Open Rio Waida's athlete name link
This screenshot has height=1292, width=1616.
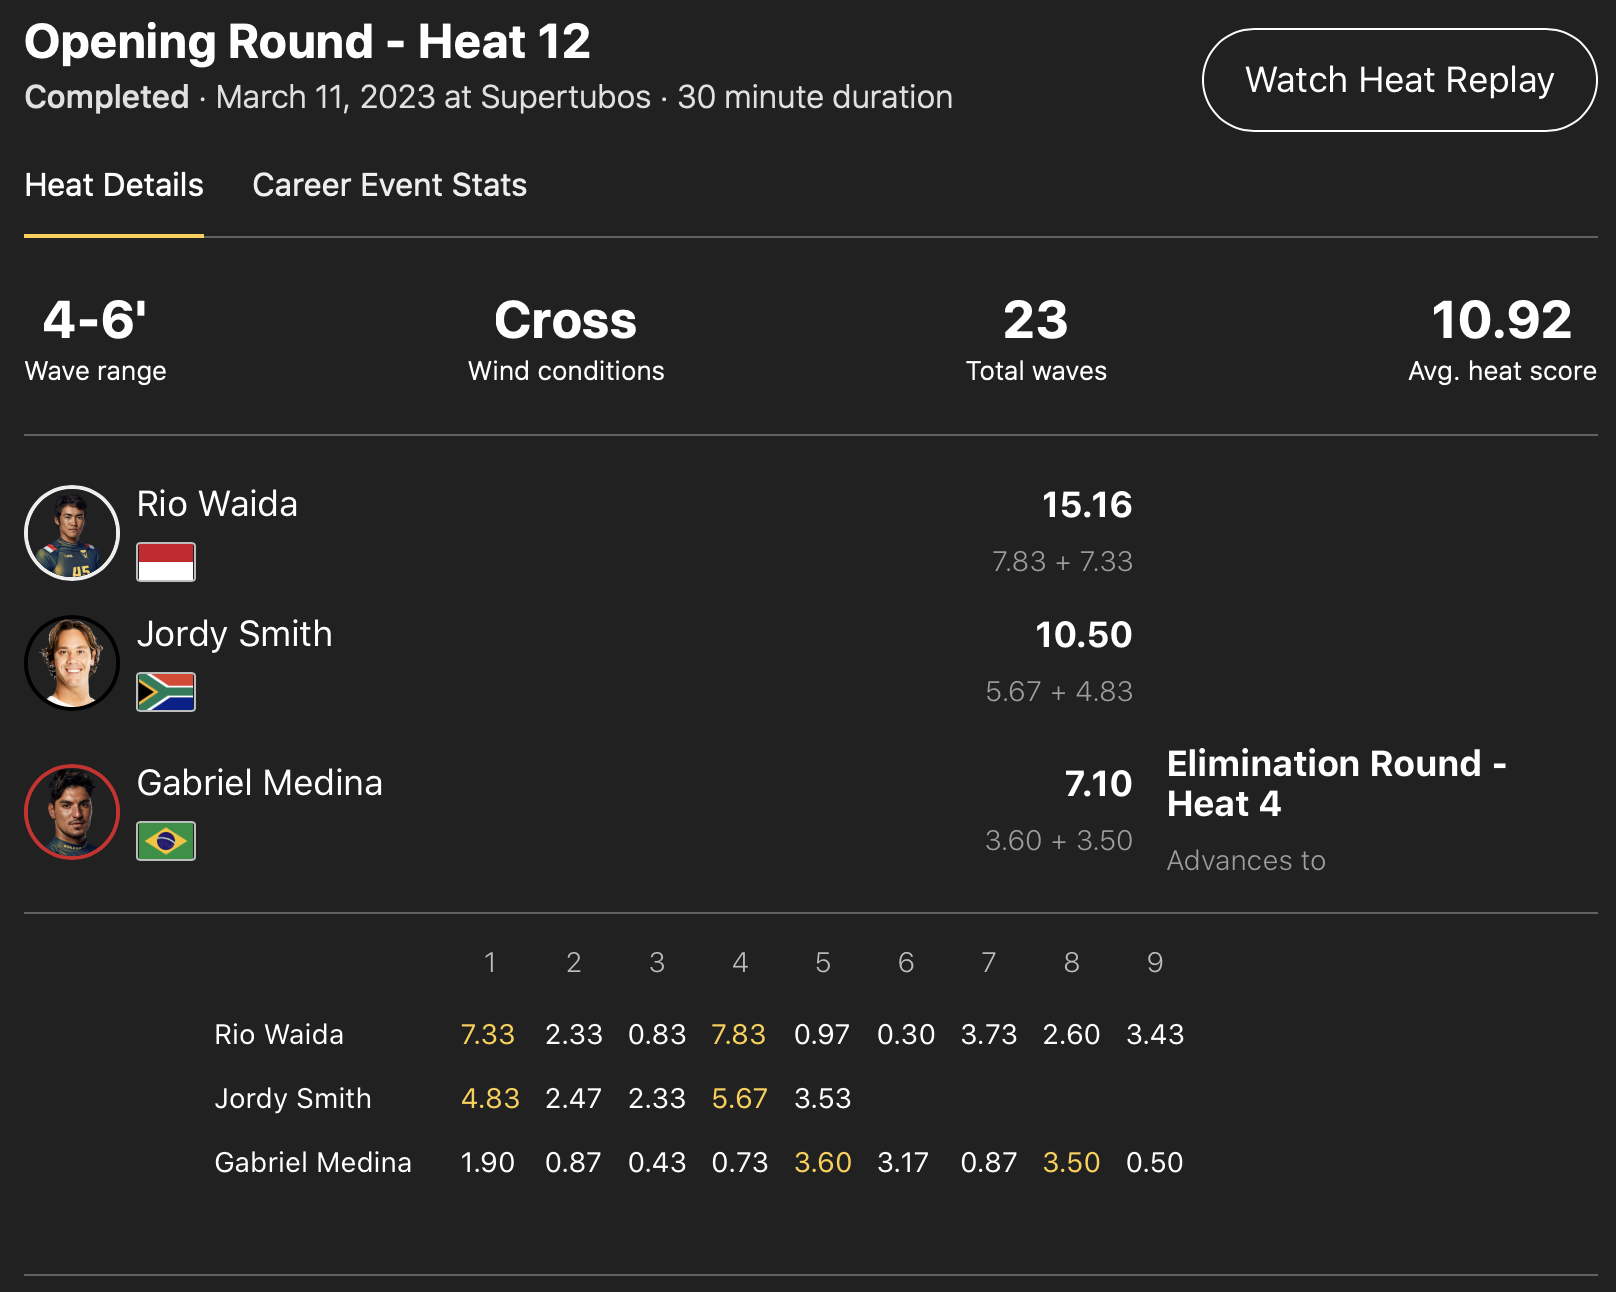point(217,504)
